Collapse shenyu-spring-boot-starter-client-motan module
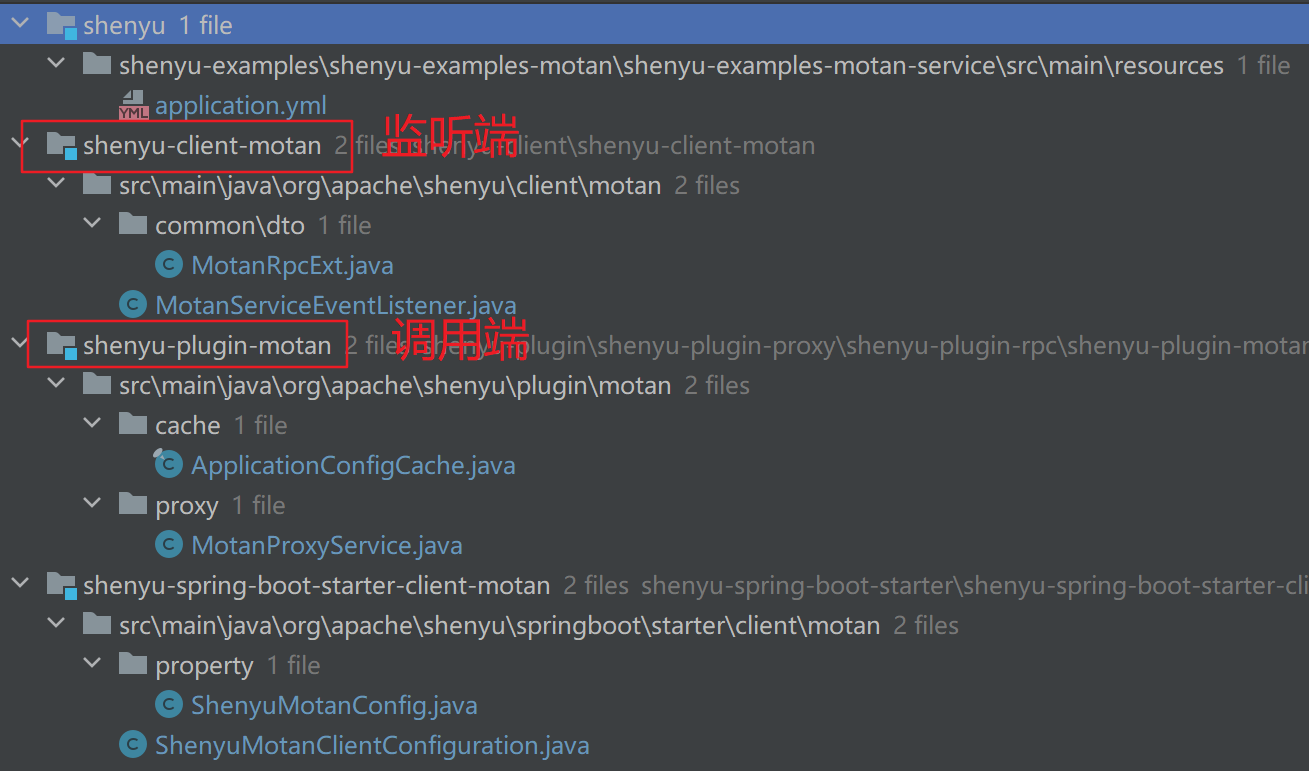1309x771 pixels. 19,585
